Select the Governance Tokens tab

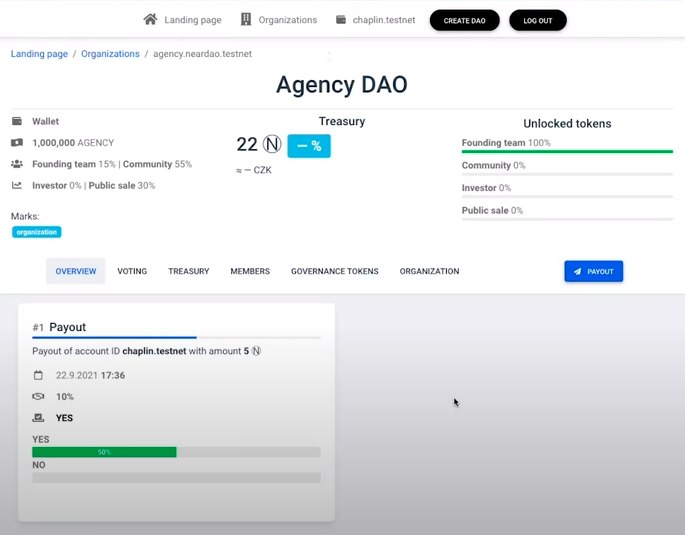click(334, 271)
